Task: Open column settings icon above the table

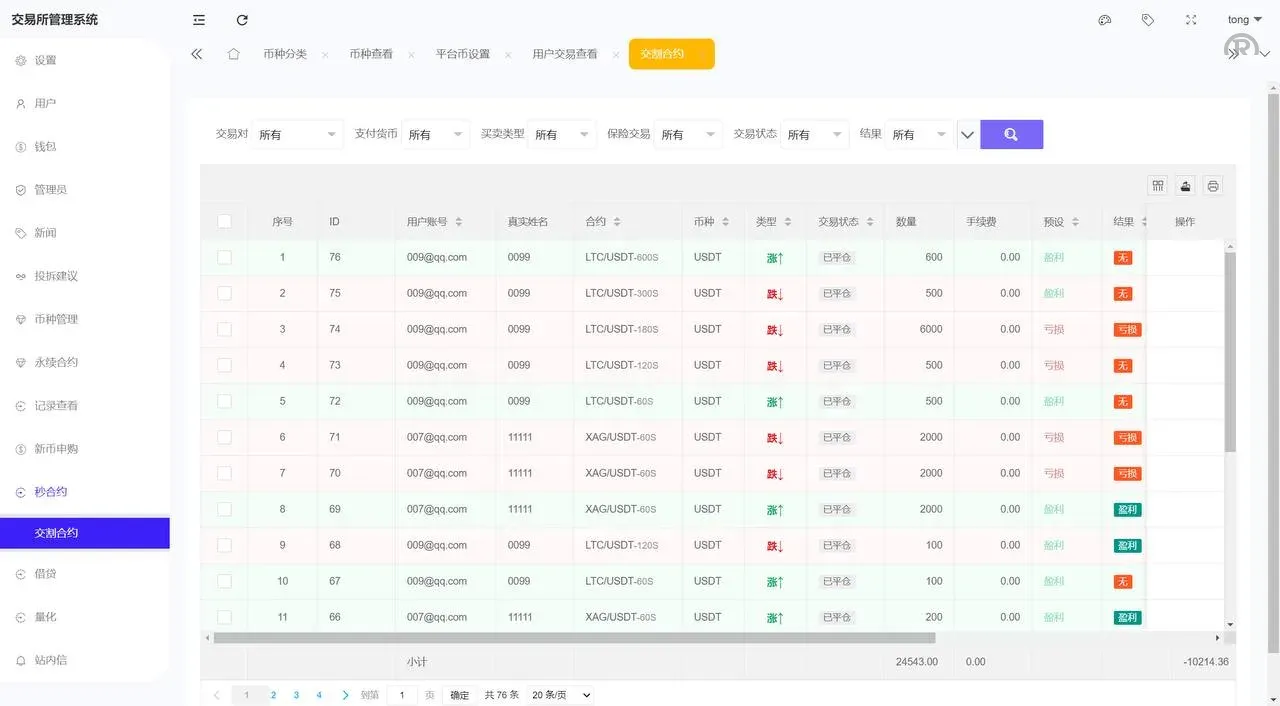Action: pyautogui.click(x=1157, y=185)
